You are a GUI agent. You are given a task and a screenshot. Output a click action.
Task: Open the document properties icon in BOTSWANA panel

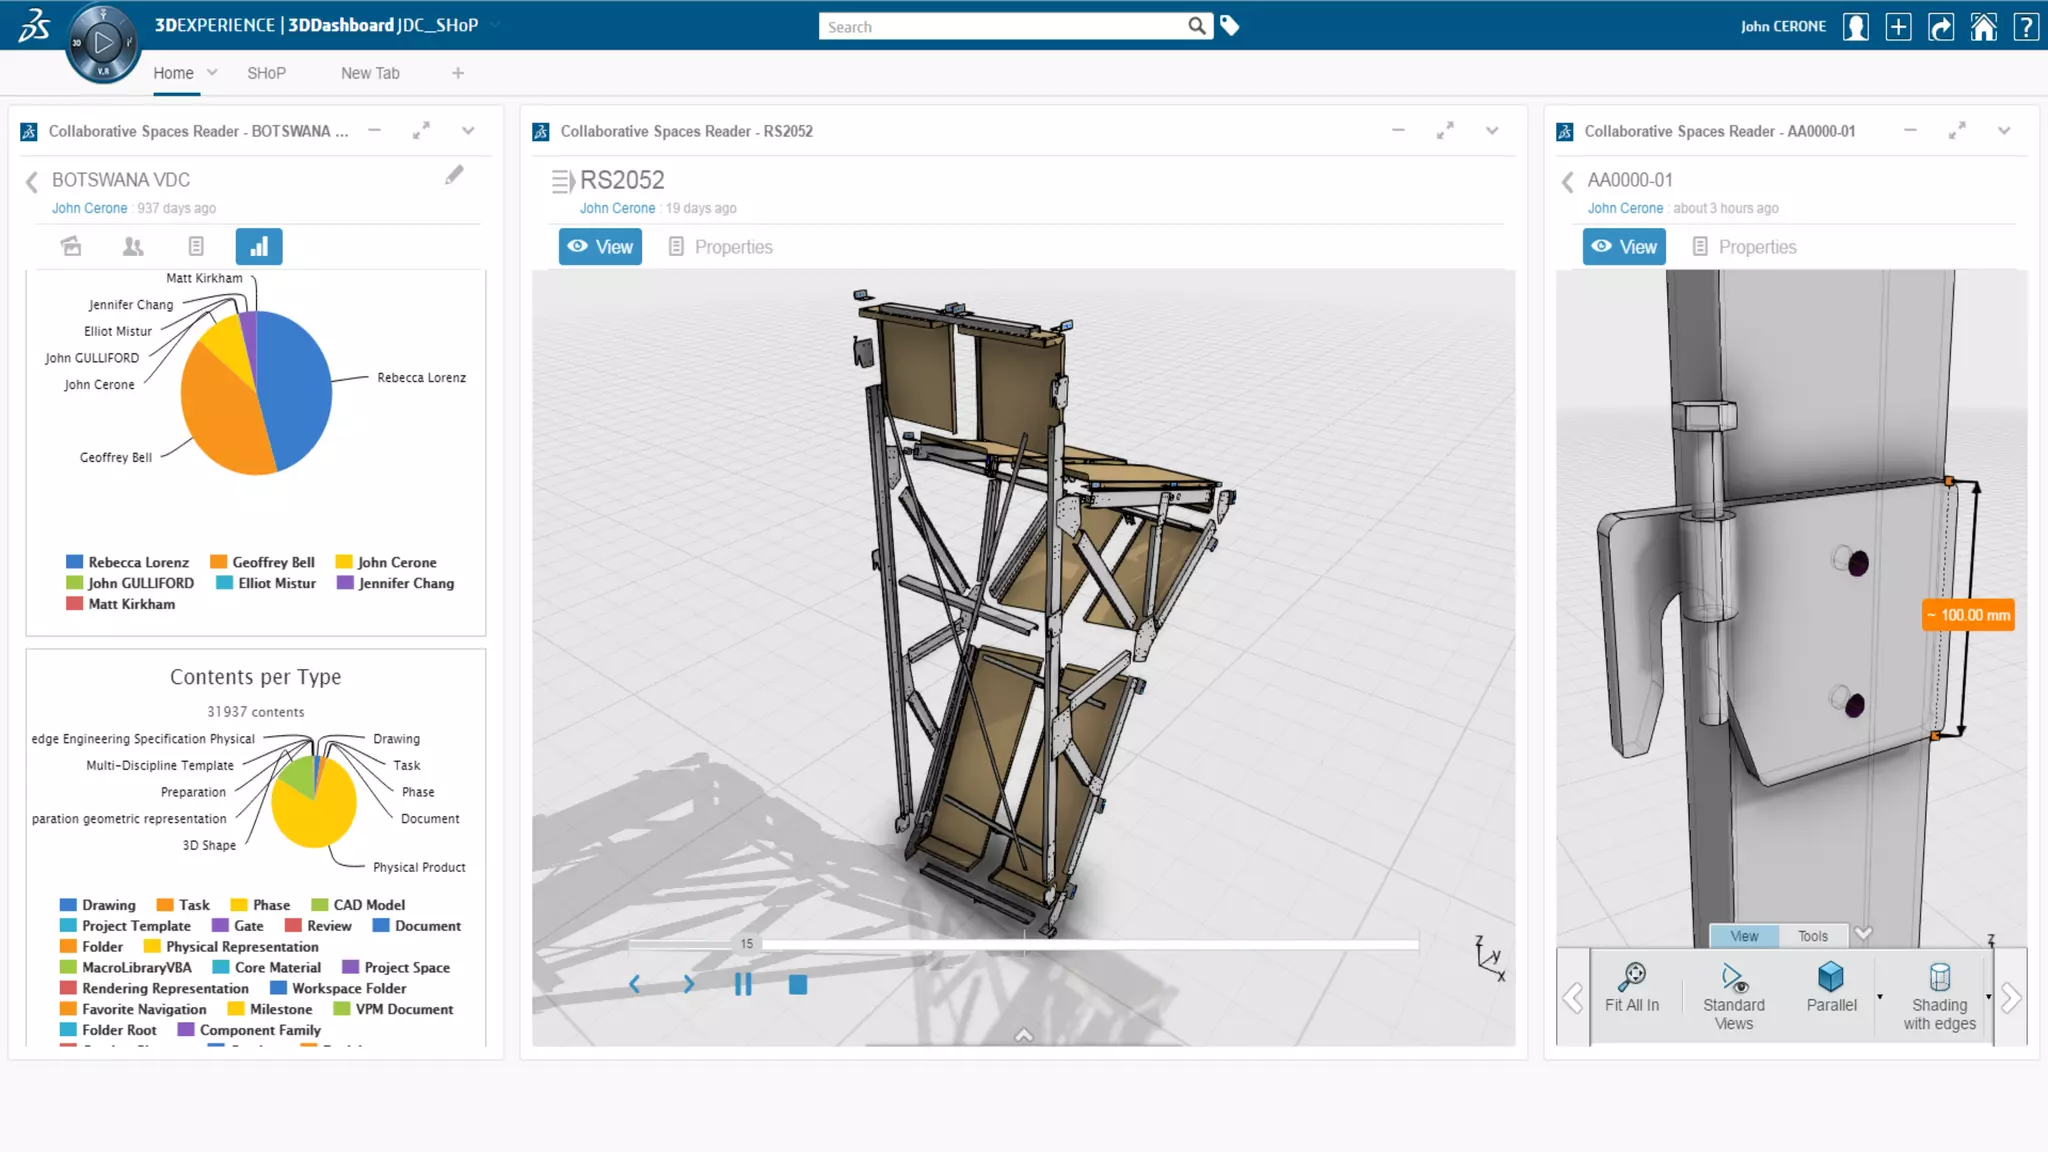pos(196,246)
